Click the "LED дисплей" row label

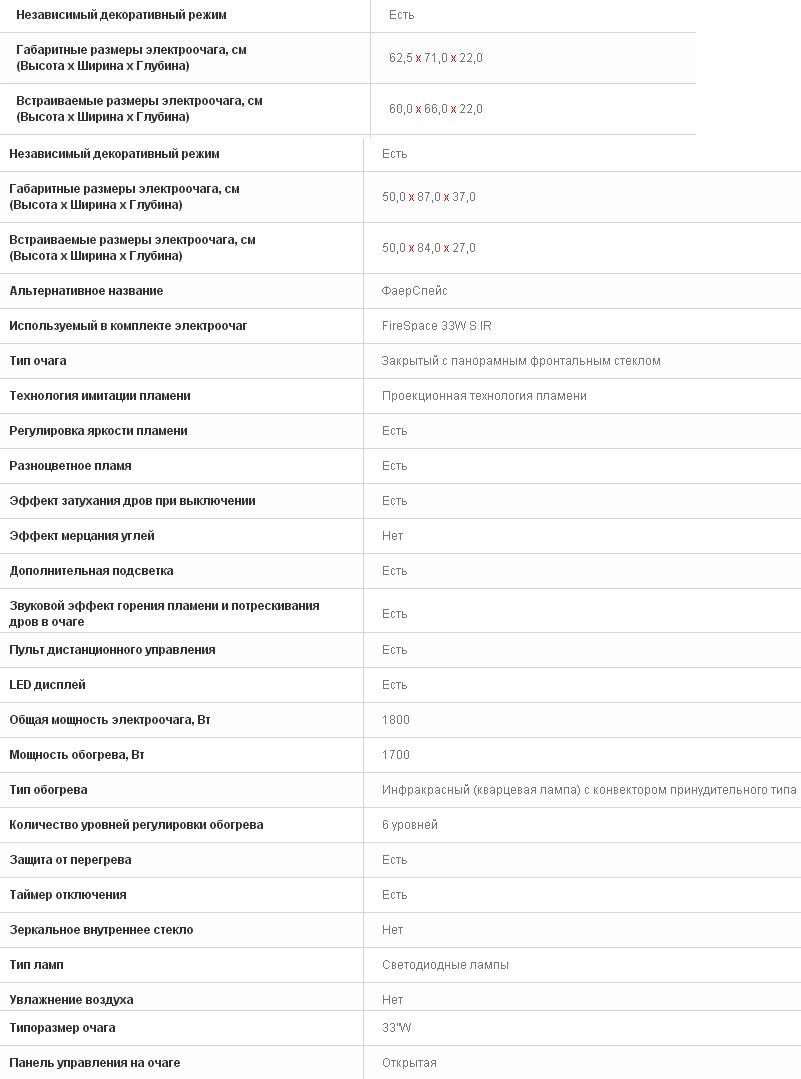click(x=47, y=685)
